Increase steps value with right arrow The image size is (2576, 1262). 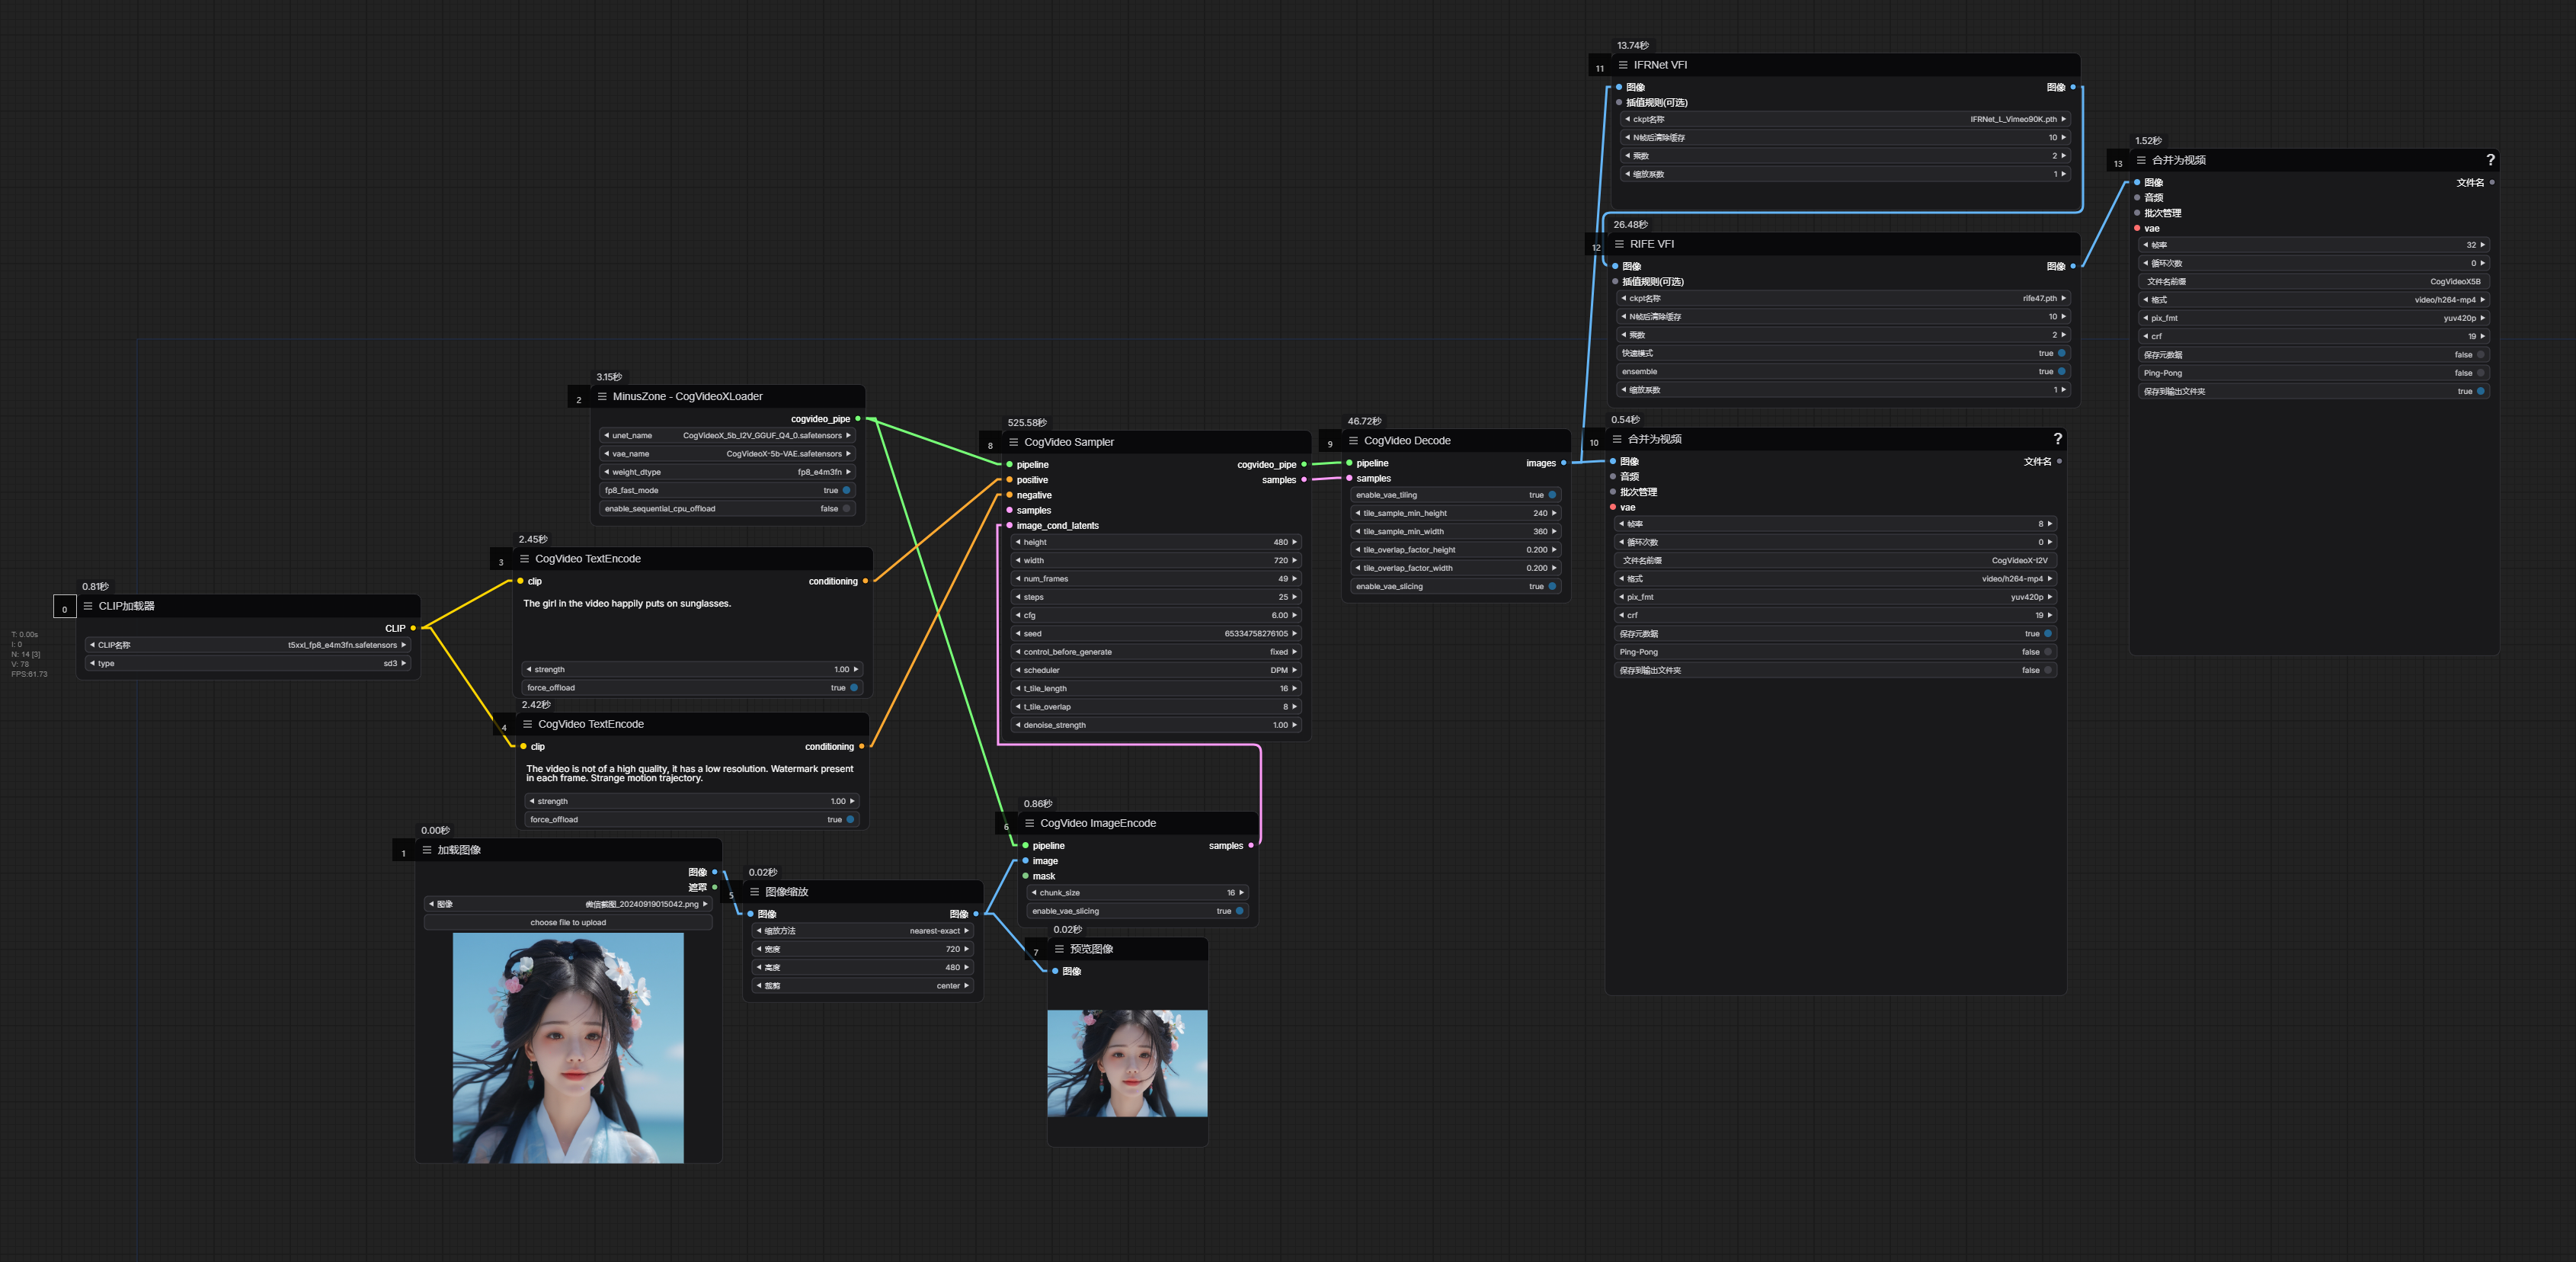tap(1294, 597)
